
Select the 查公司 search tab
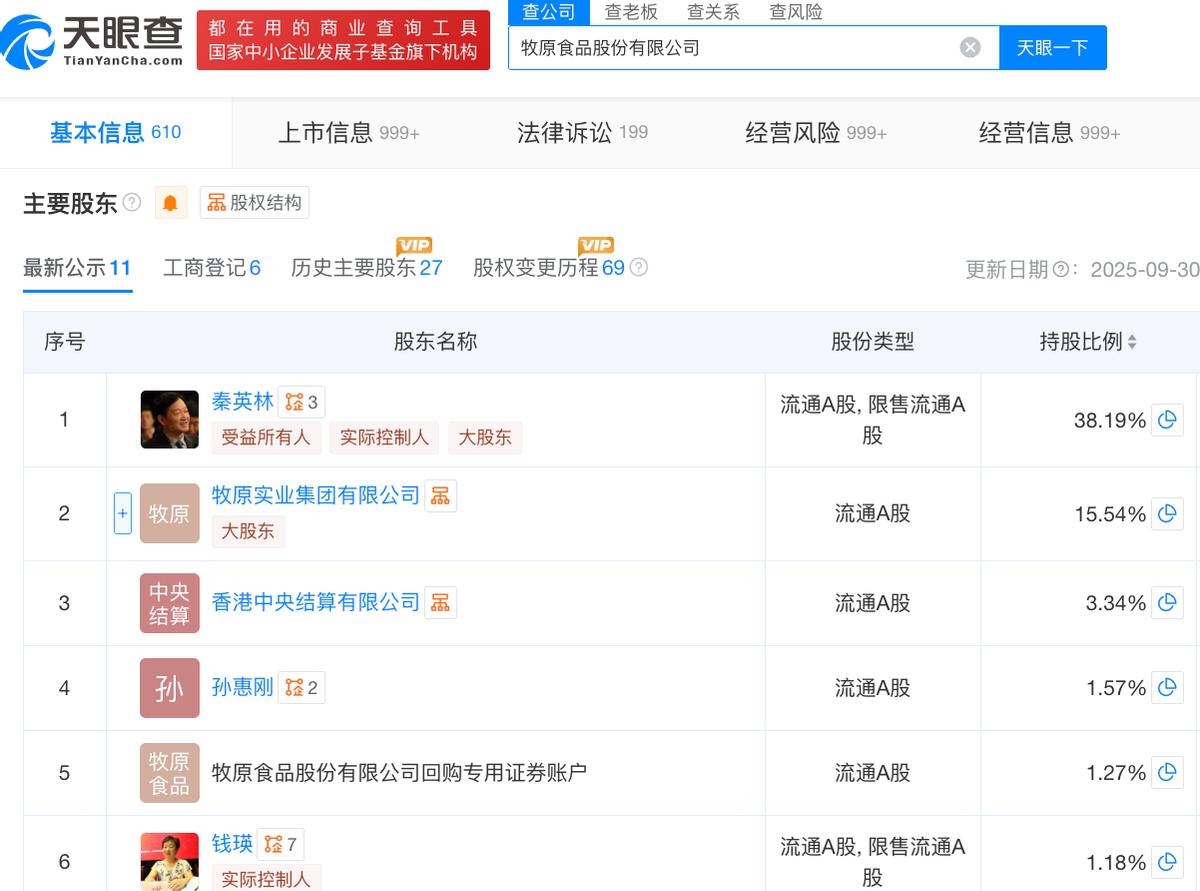click(x=549, y=12)
